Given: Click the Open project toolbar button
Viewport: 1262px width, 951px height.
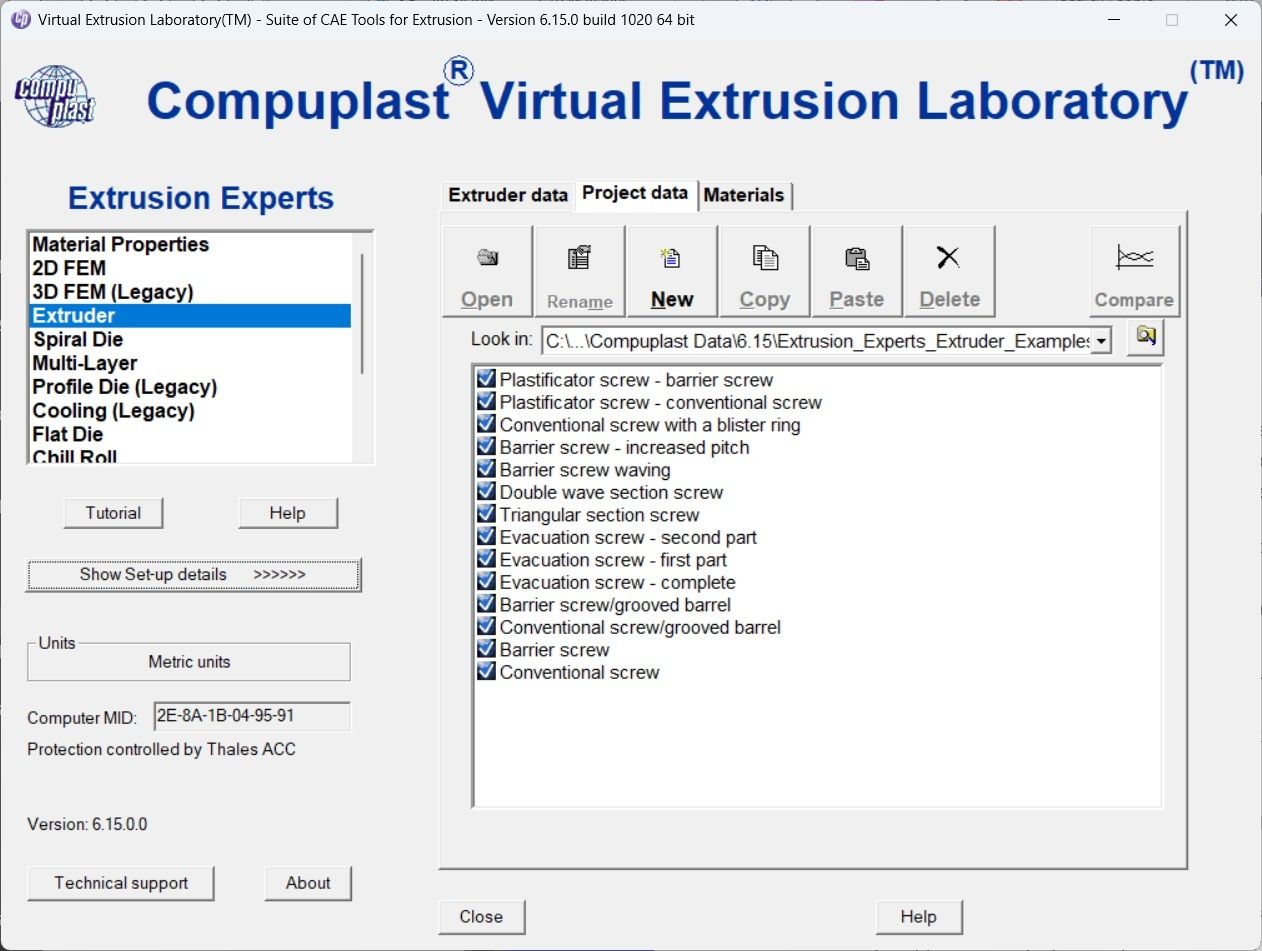Looking at the screenshot, I should [x=487, y=271].
